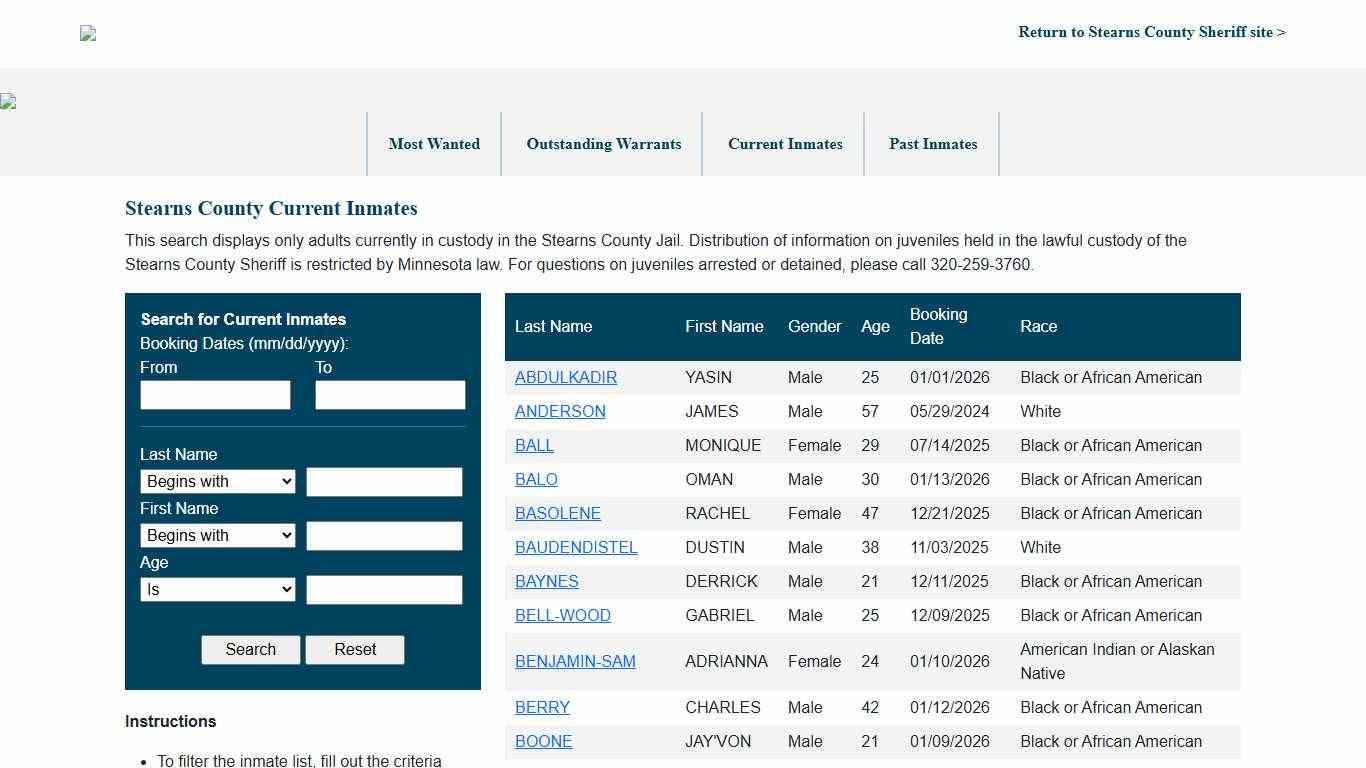
Task: View details for inmate ANDERSON
Action: (x=560, y=411)
